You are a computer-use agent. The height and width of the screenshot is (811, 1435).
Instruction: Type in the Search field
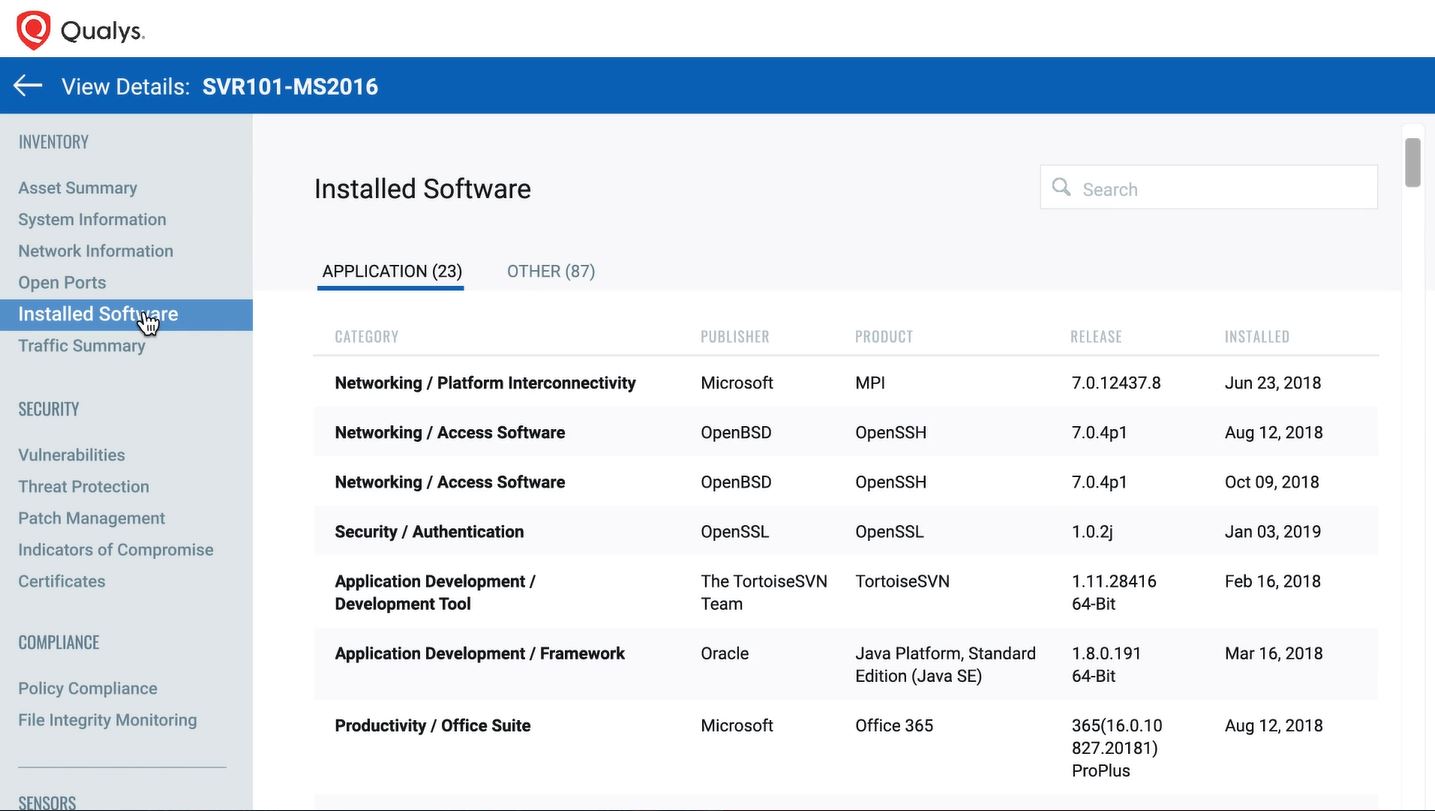pos(1220,189)
